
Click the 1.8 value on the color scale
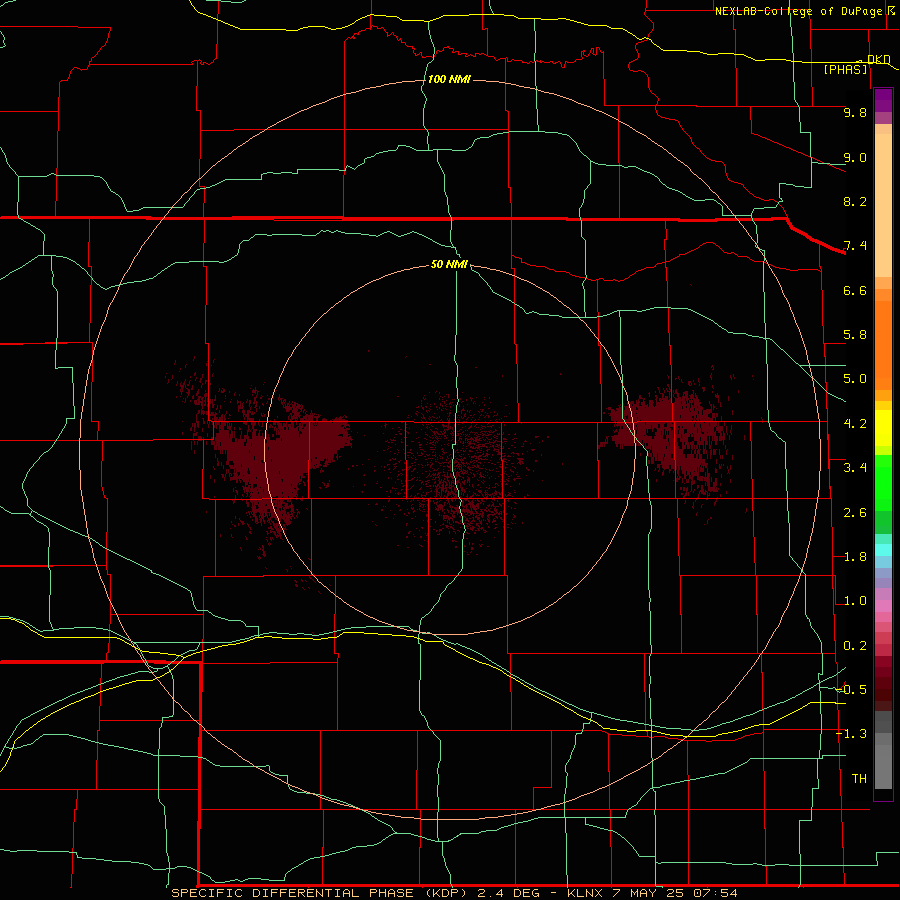pyautogui.click(x=855, y=557)
